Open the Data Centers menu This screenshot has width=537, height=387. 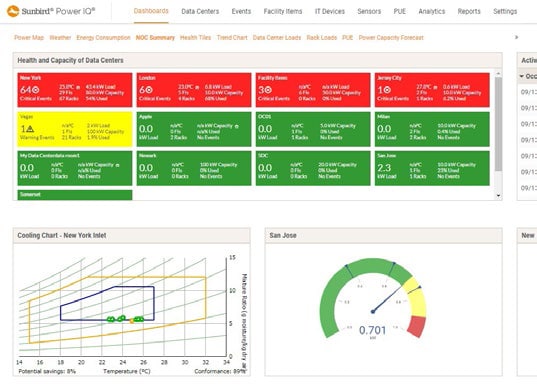point(200,11)
